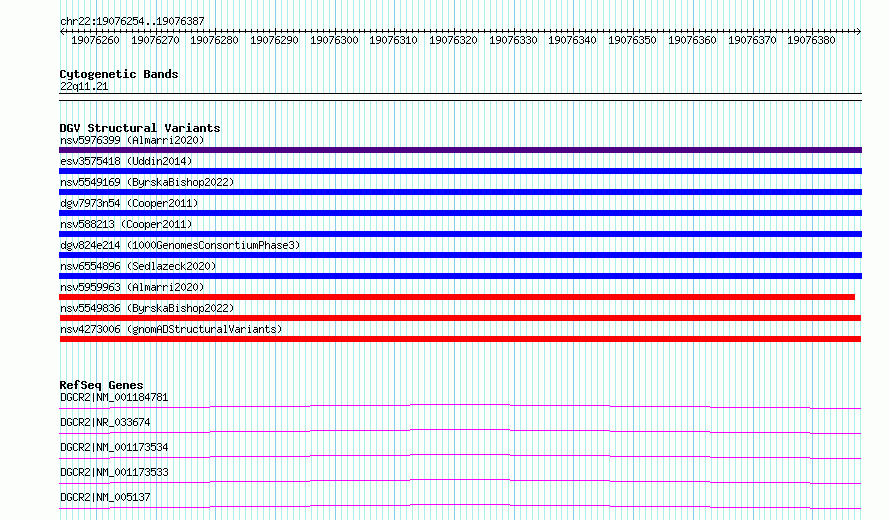890x520 pixels.
Task: Click the blue dgv824e214 variant bar
Action: [x=460, y=255]
